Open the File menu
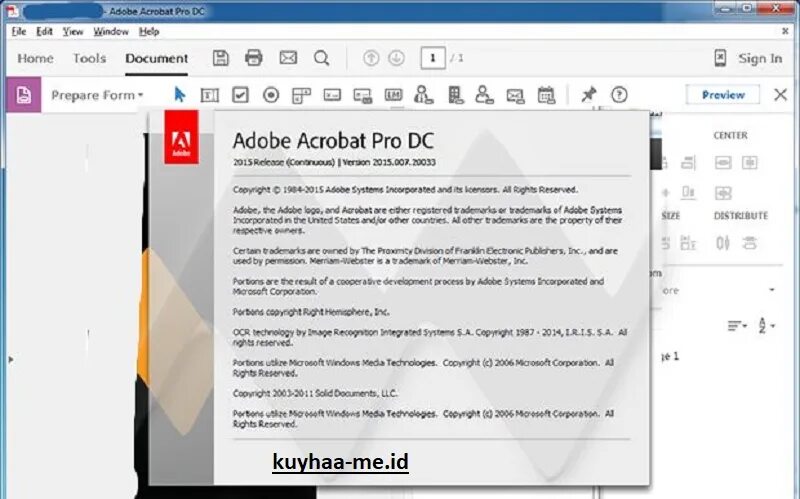Screen dimensions: 800x499 coord(19,31)
